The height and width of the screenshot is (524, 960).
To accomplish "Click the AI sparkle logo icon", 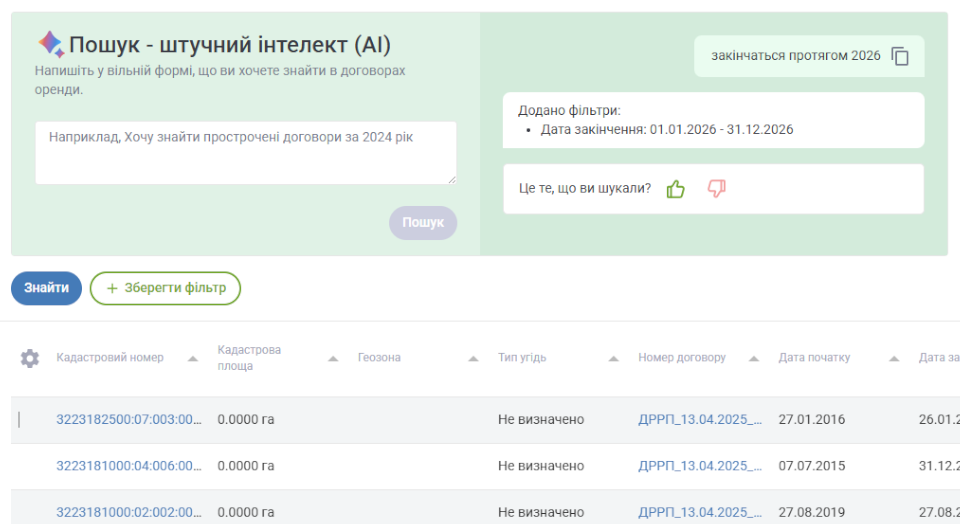I will [x=51, y=44].
